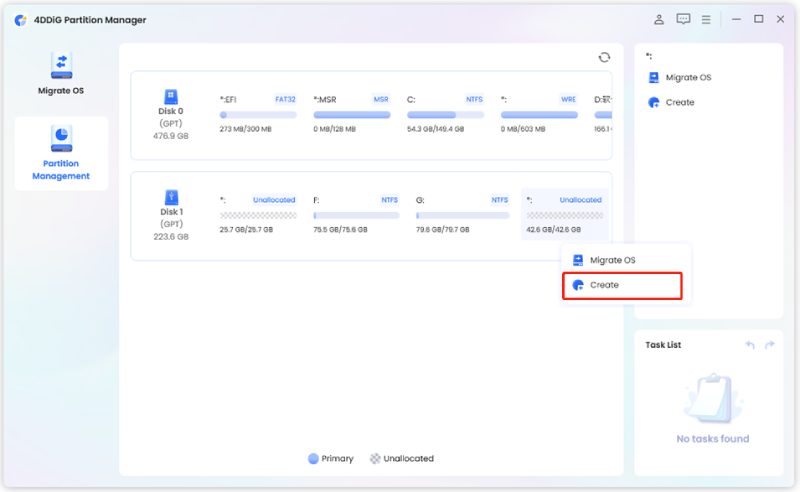Open the user account icon

click(x=659, y=19)
